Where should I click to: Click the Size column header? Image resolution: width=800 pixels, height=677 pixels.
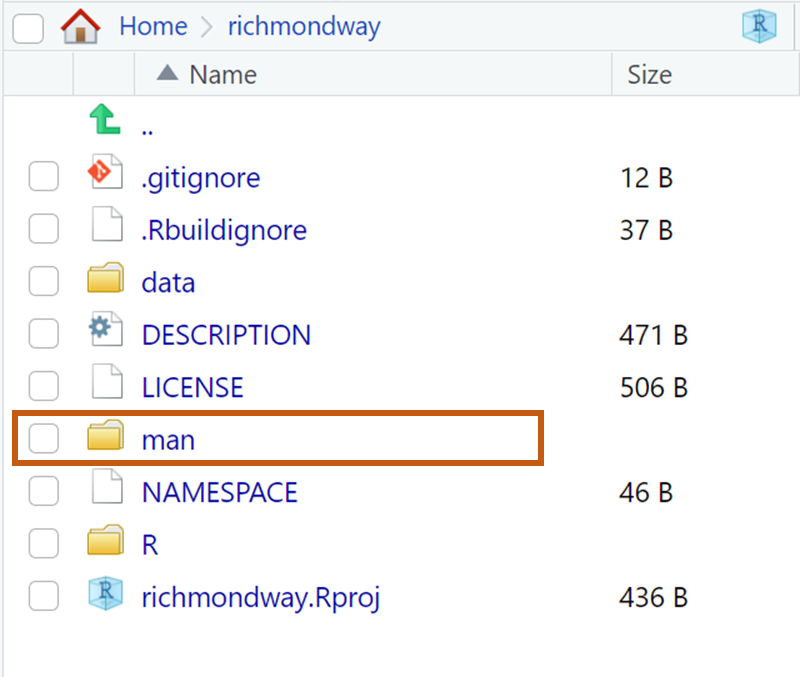649,74
